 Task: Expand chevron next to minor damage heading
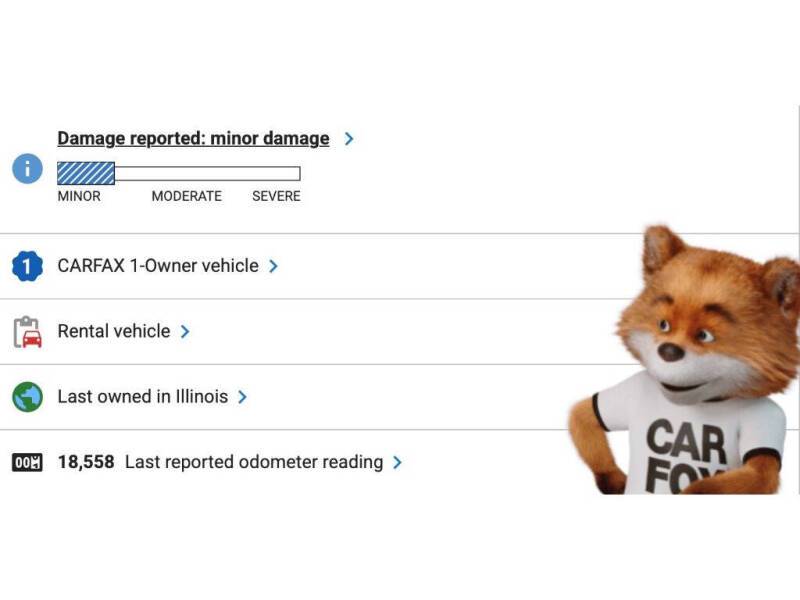(x=349, y=139)
